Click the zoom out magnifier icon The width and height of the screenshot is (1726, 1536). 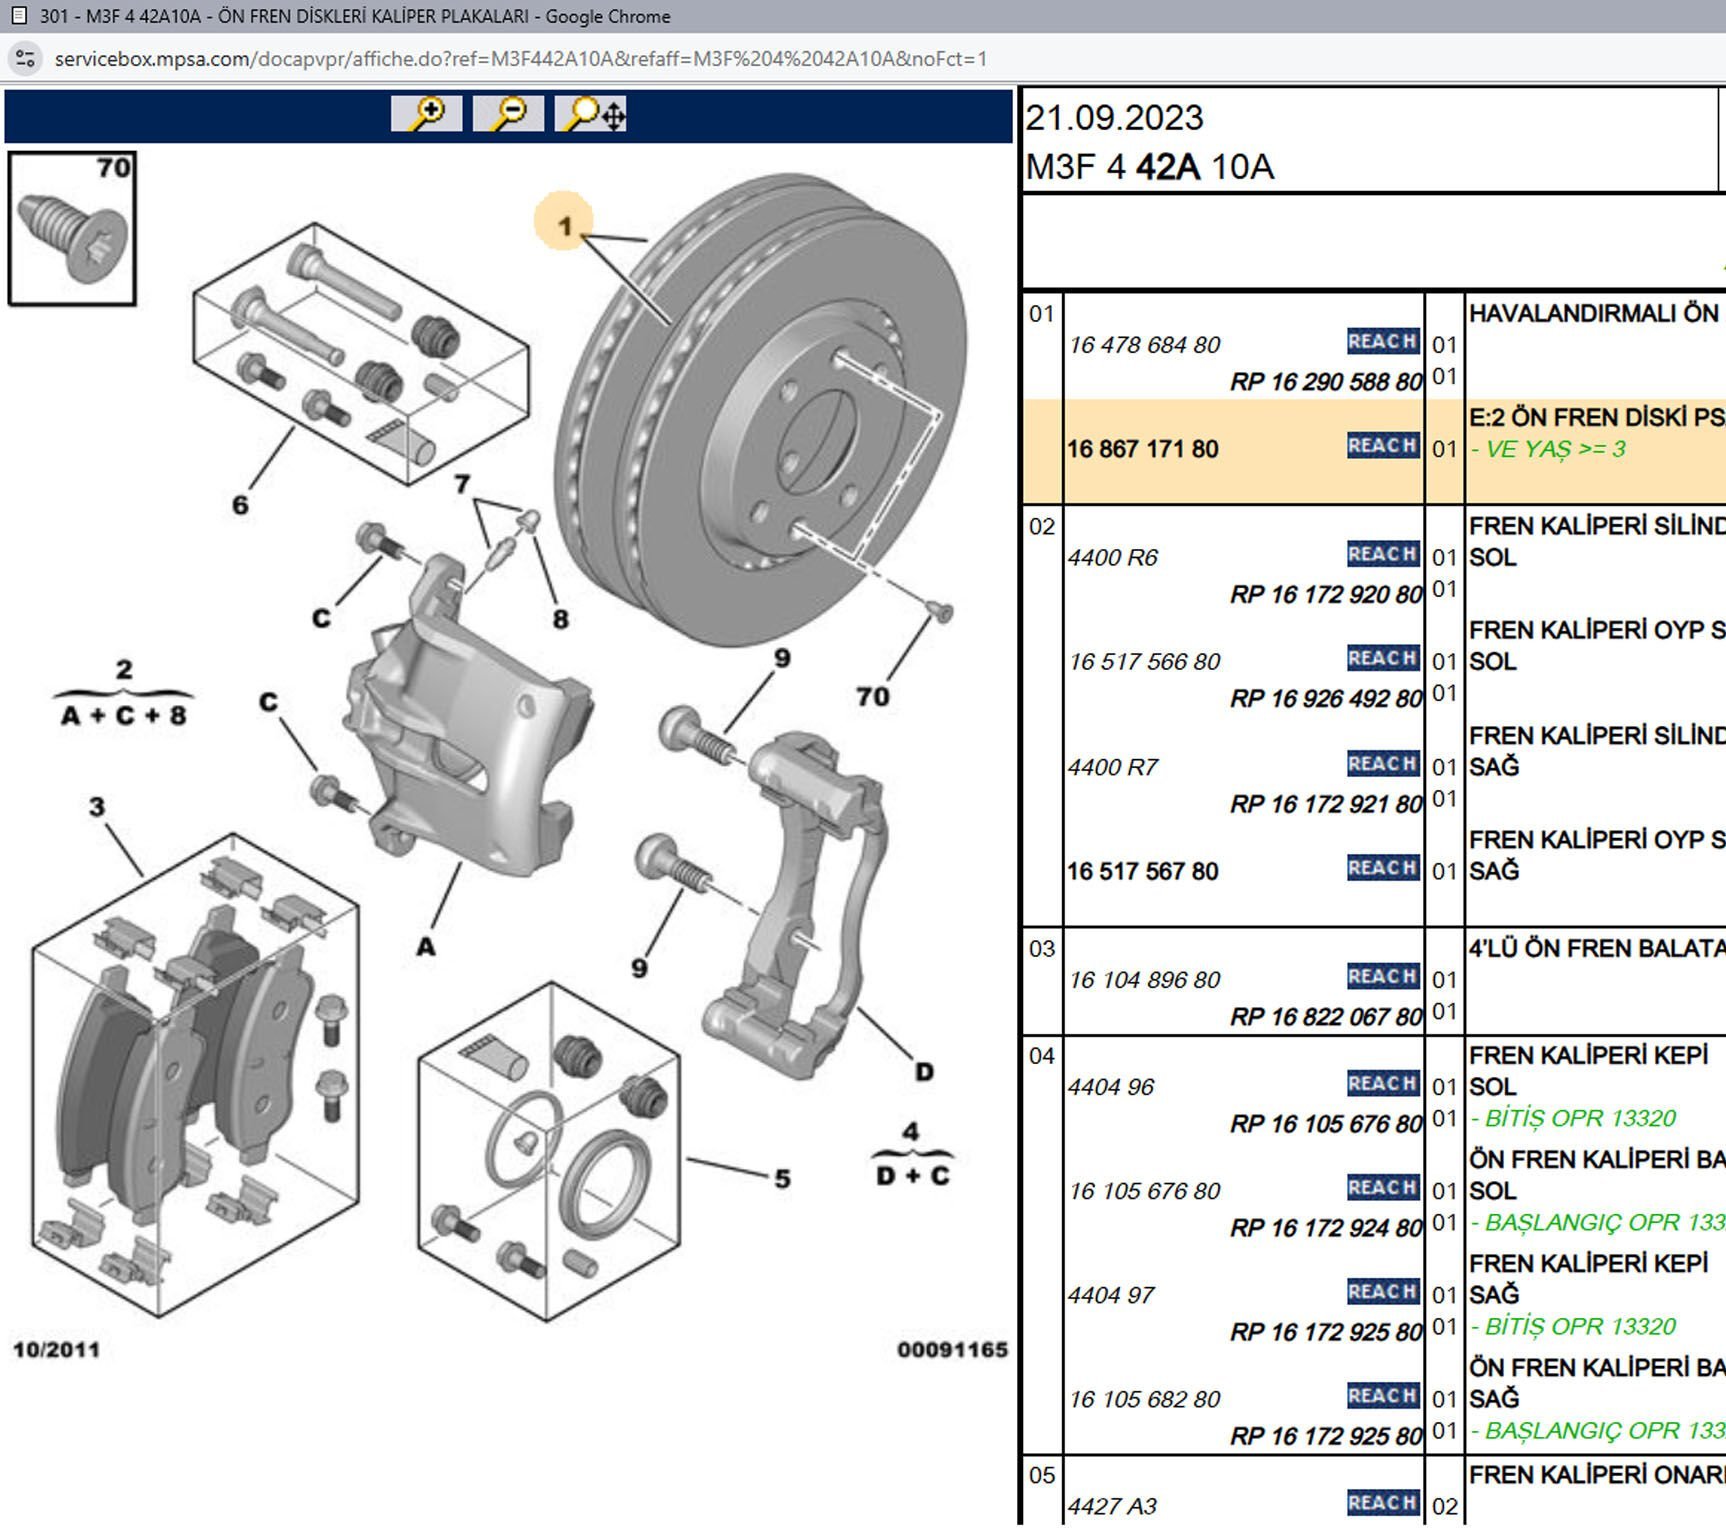[x=508, y=114]
